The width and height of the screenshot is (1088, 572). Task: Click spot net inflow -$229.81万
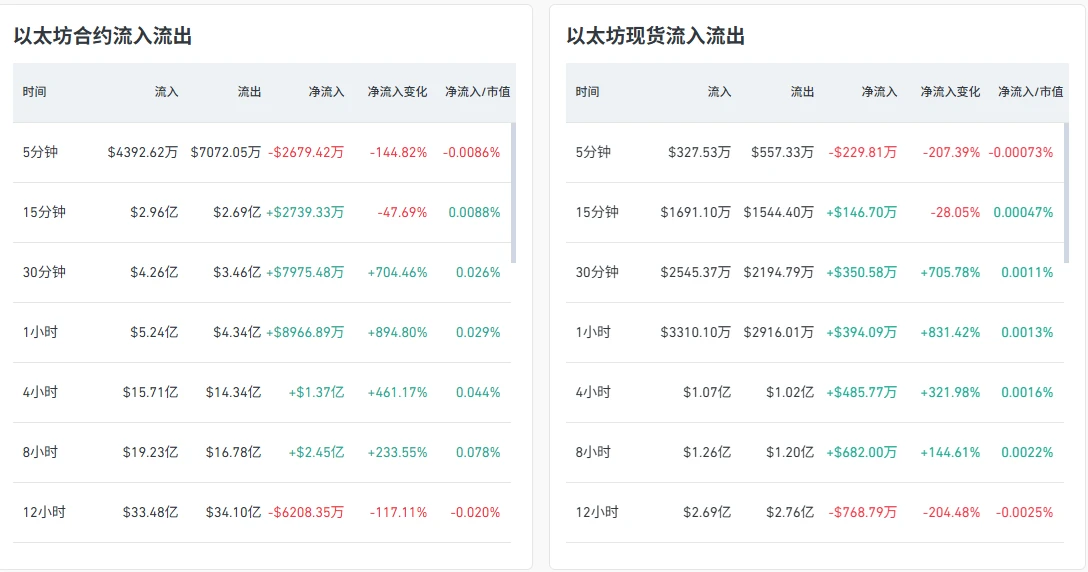pyautogui.click(x=862, y=152)
